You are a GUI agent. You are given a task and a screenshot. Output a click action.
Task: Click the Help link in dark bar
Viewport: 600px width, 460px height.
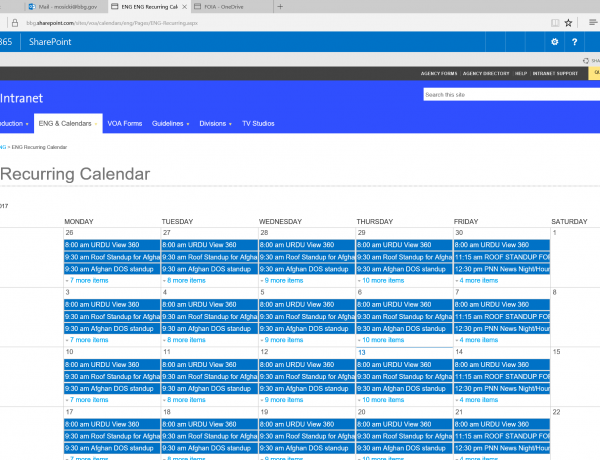(521, 73)
